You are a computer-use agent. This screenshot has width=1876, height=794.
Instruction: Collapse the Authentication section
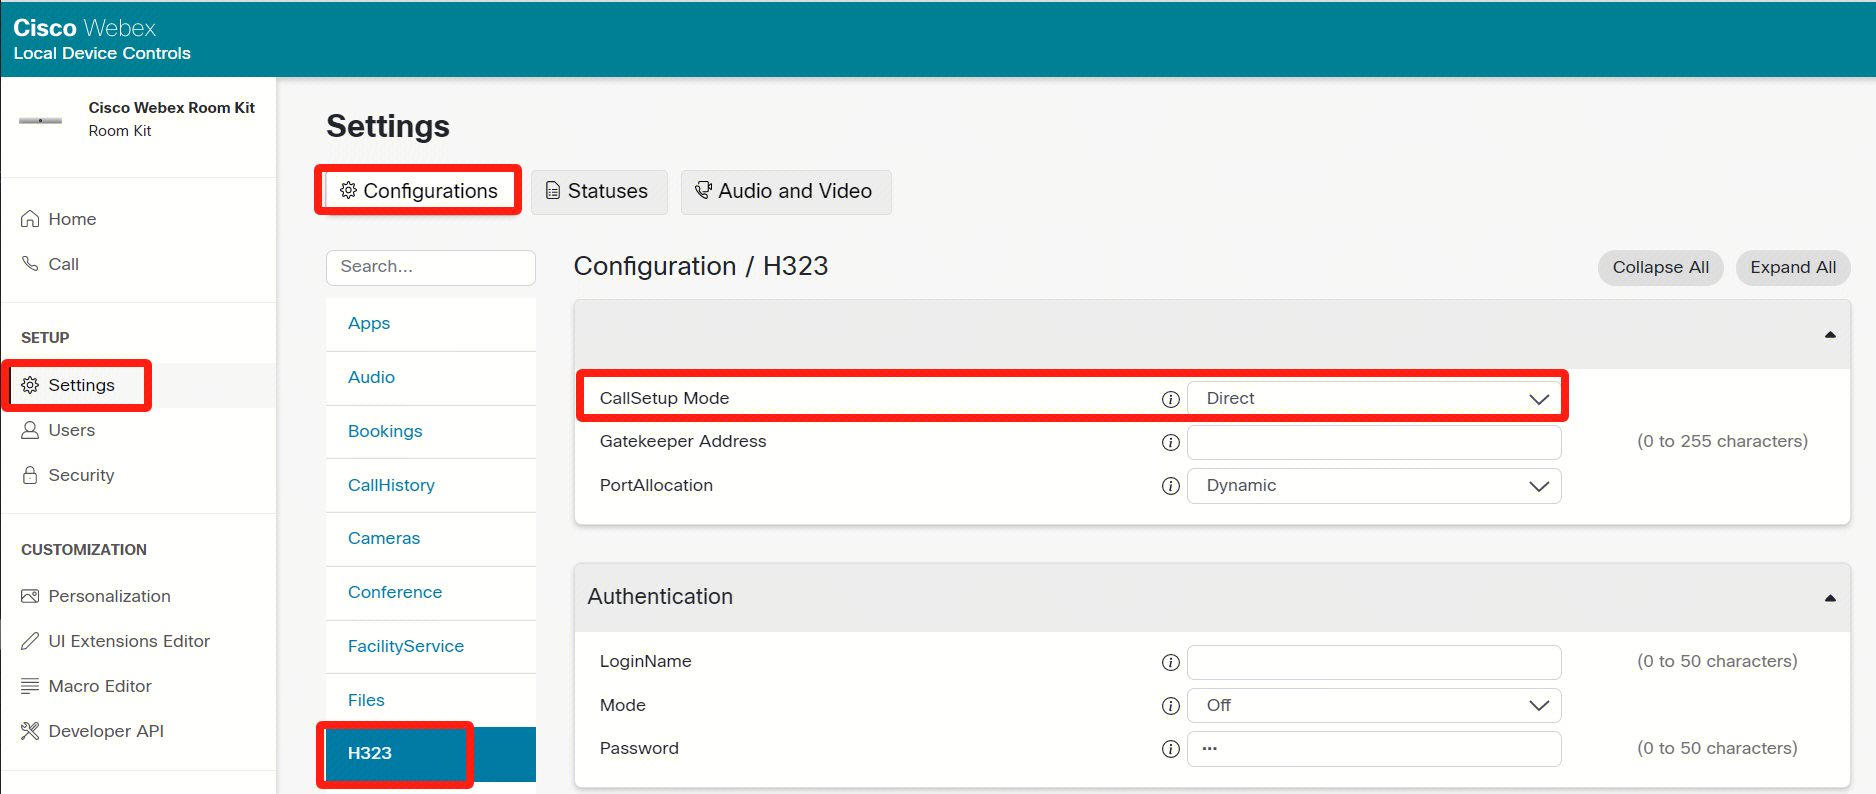click(1830, 598)
